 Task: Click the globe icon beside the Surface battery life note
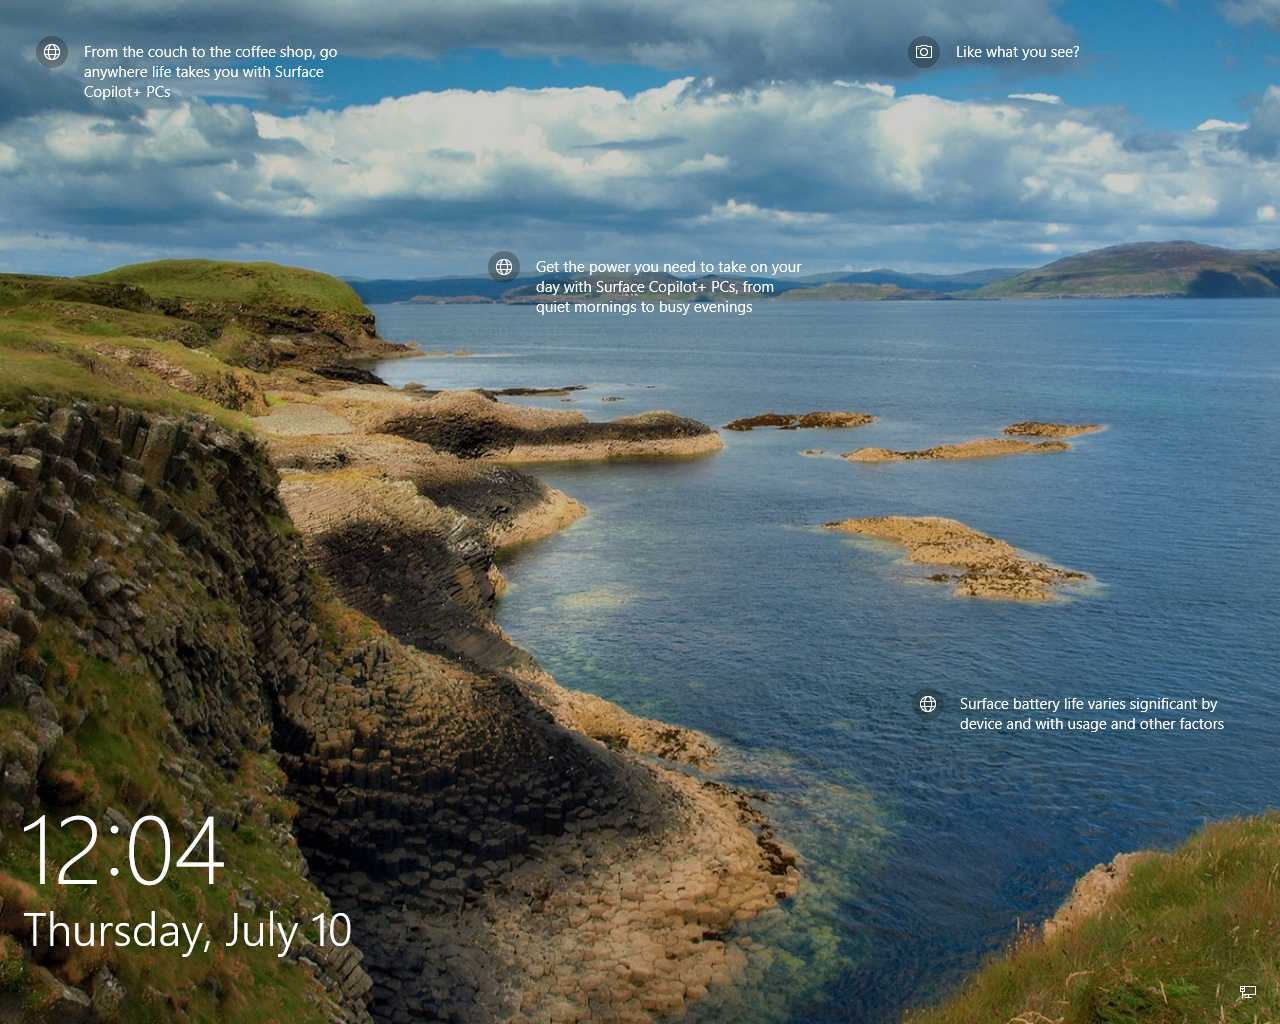(928, 704)
